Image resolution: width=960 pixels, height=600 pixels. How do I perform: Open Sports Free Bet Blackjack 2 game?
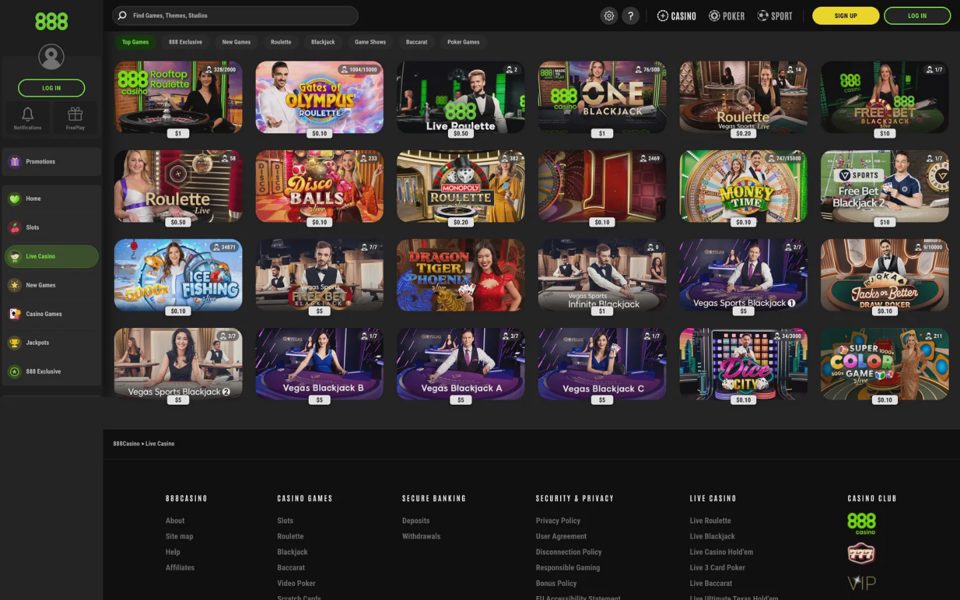(885, 186)
